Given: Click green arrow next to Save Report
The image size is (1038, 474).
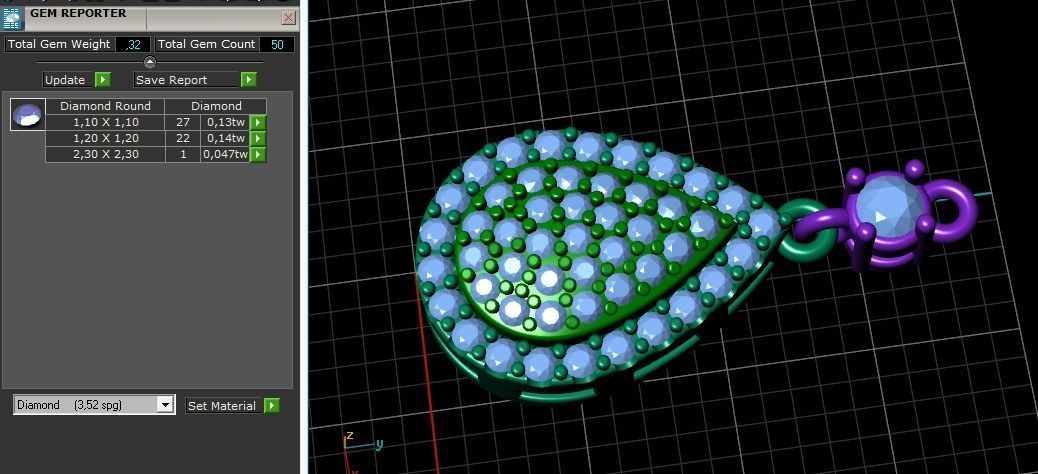Looking at the screenshot, I should [248, 80].
